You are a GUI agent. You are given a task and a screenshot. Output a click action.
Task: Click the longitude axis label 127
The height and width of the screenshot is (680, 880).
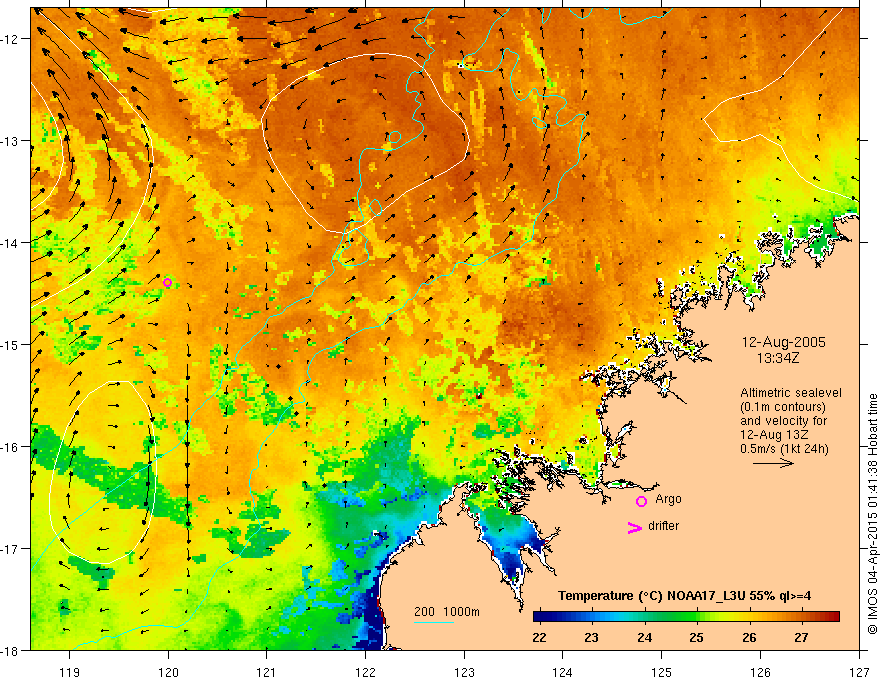[859, 672]
